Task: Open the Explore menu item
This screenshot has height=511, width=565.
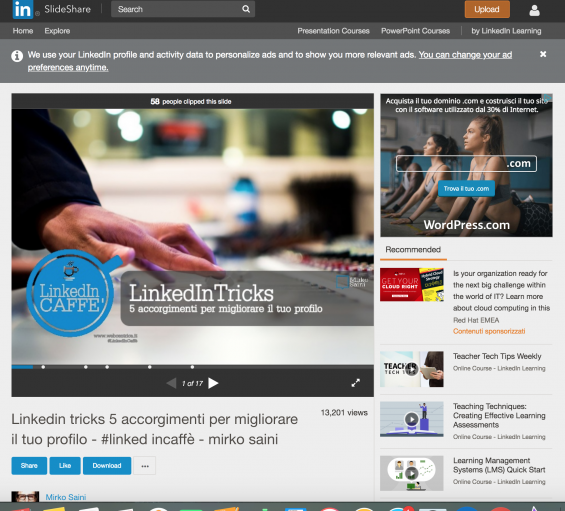Action: point(57,31)
